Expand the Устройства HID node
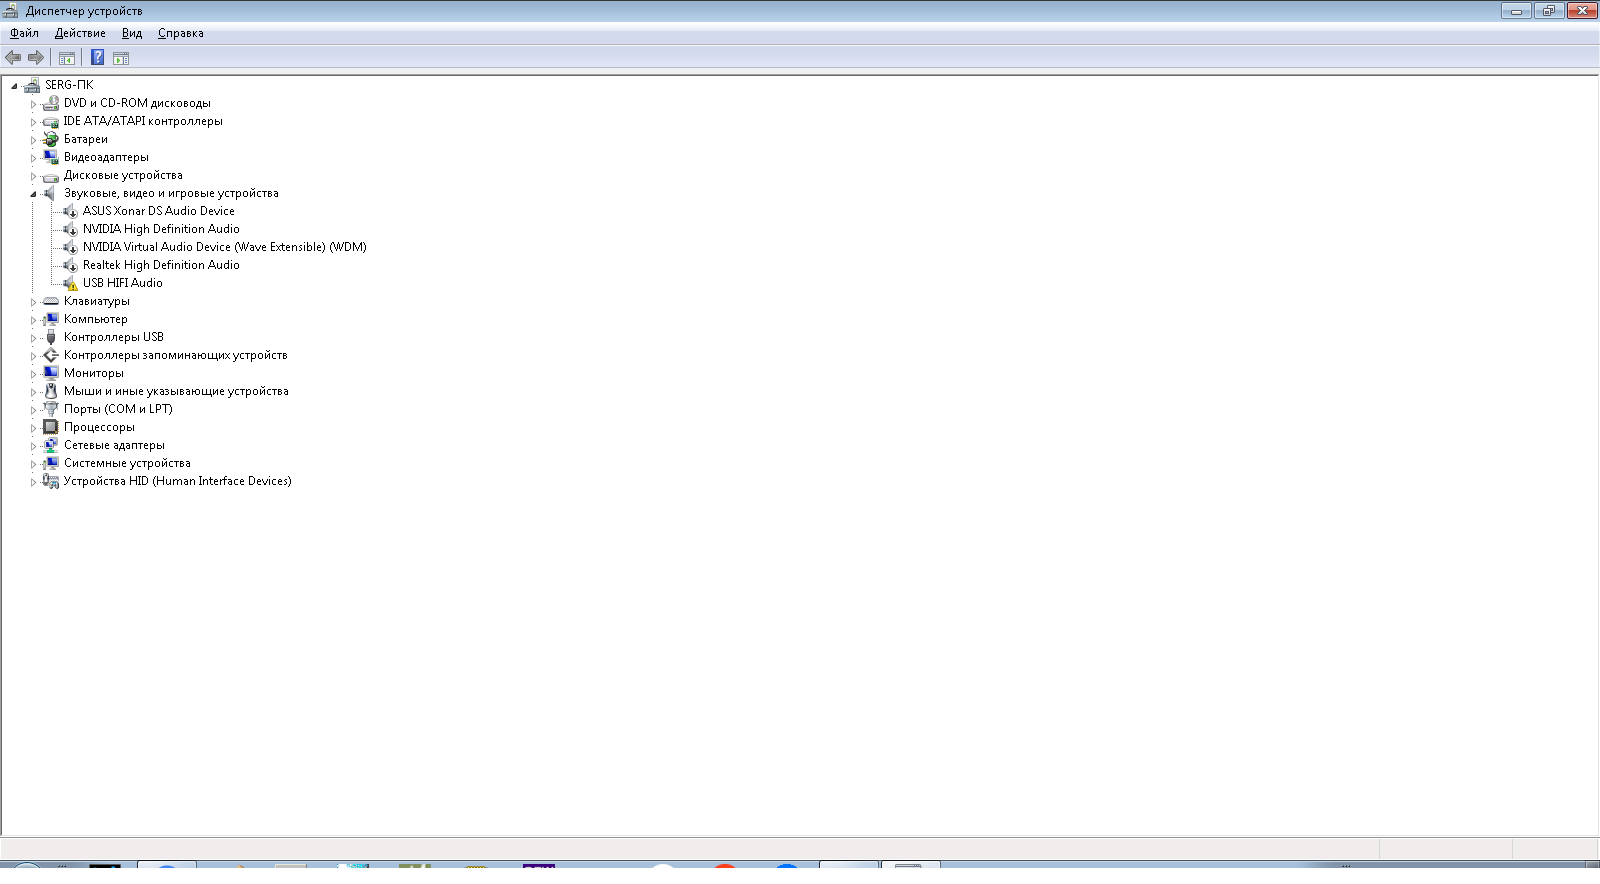Viewport: 1600px width, 884px height. tap(33, 482)
